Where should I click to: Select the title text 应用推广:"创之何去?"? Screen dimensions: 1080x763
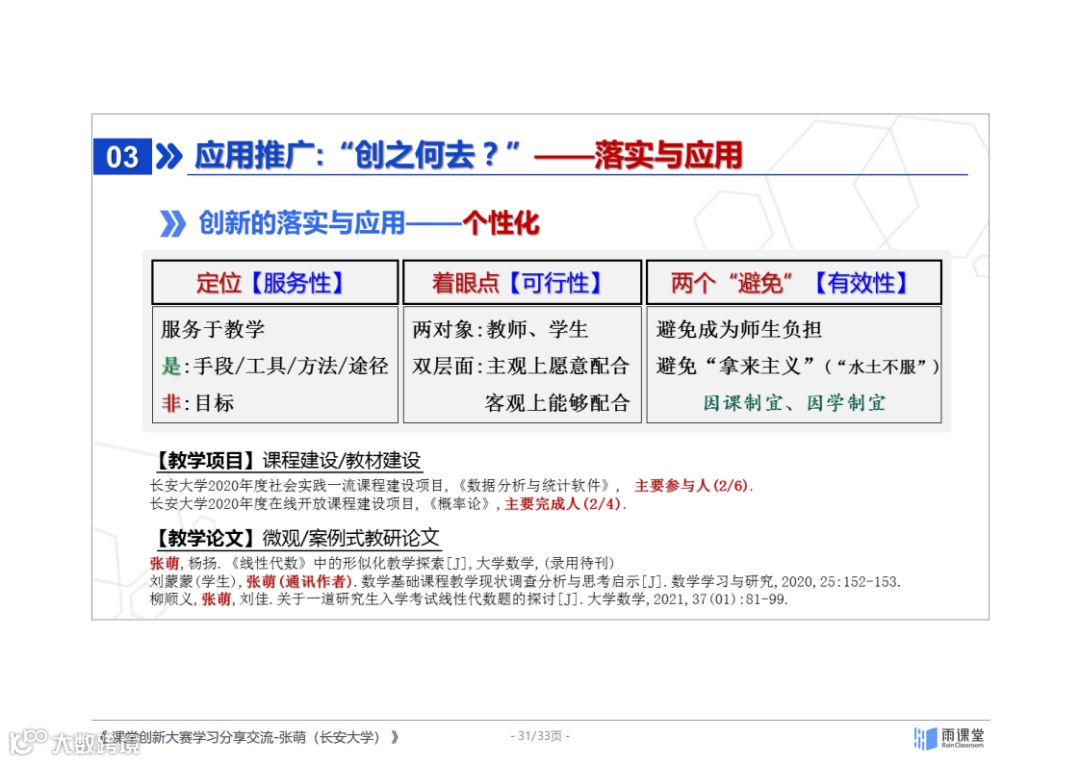(357, 155)
